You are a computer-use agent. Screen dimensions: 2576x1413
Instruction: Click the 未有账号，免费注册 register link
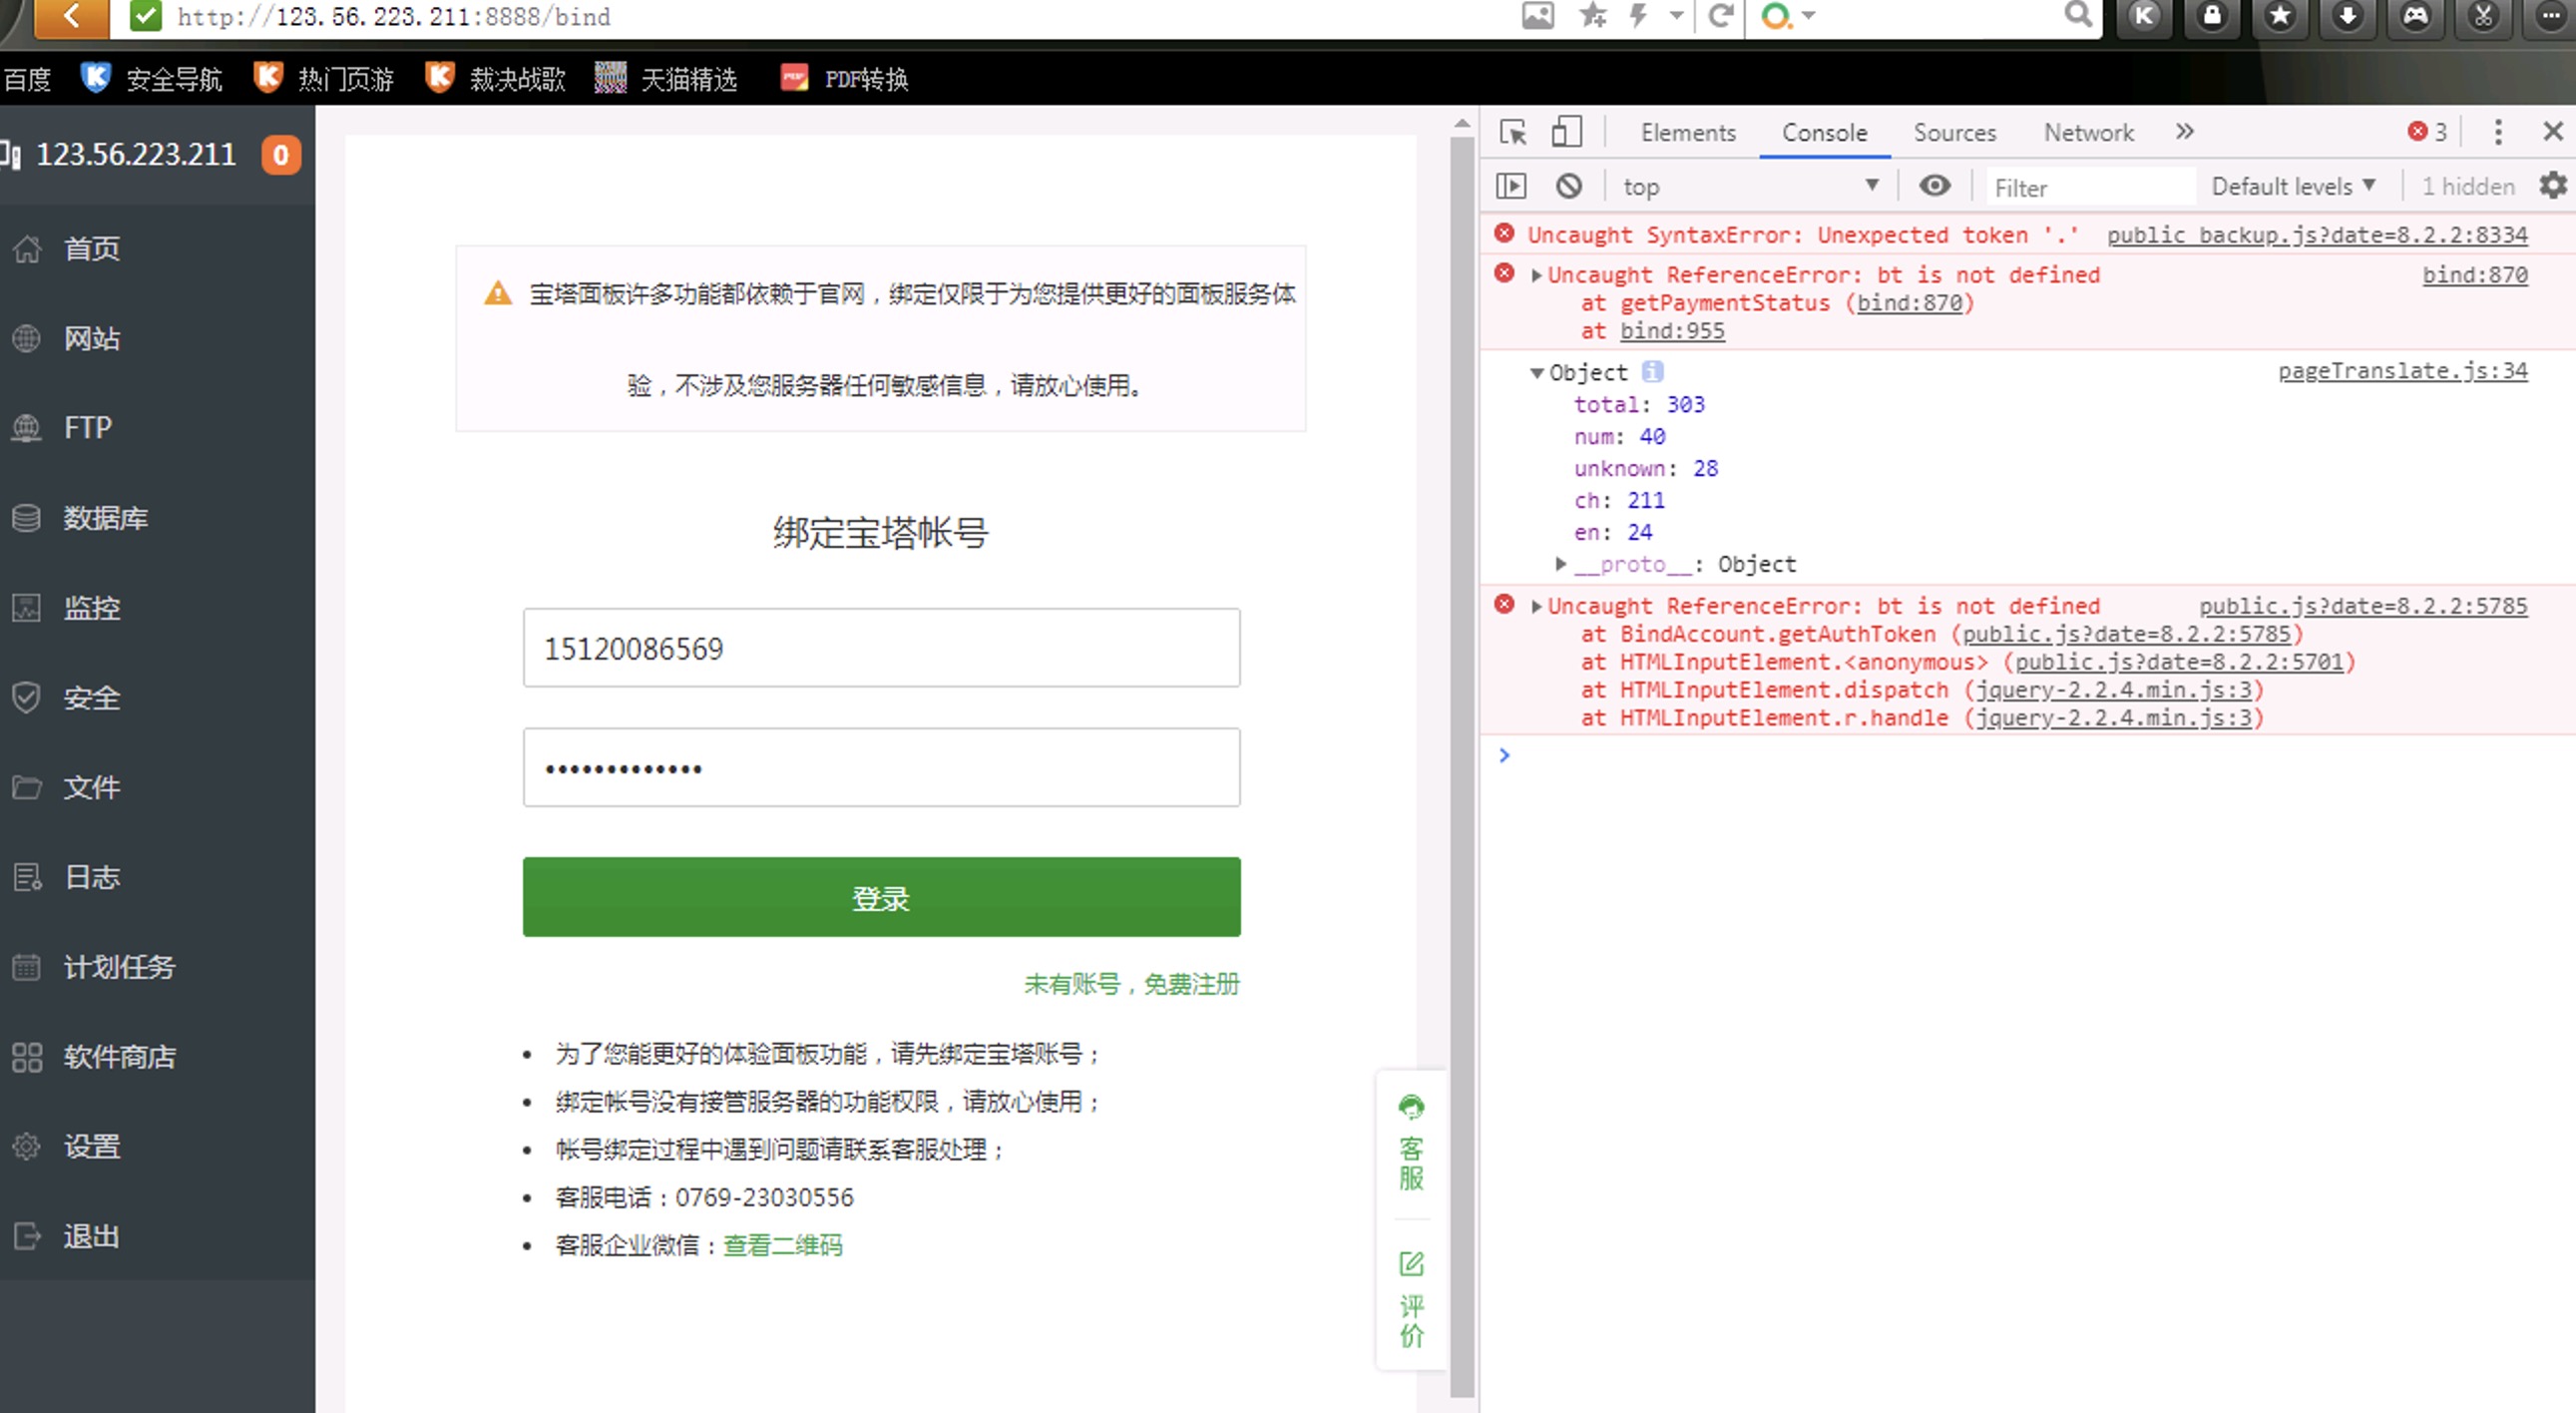(1132, 984)
